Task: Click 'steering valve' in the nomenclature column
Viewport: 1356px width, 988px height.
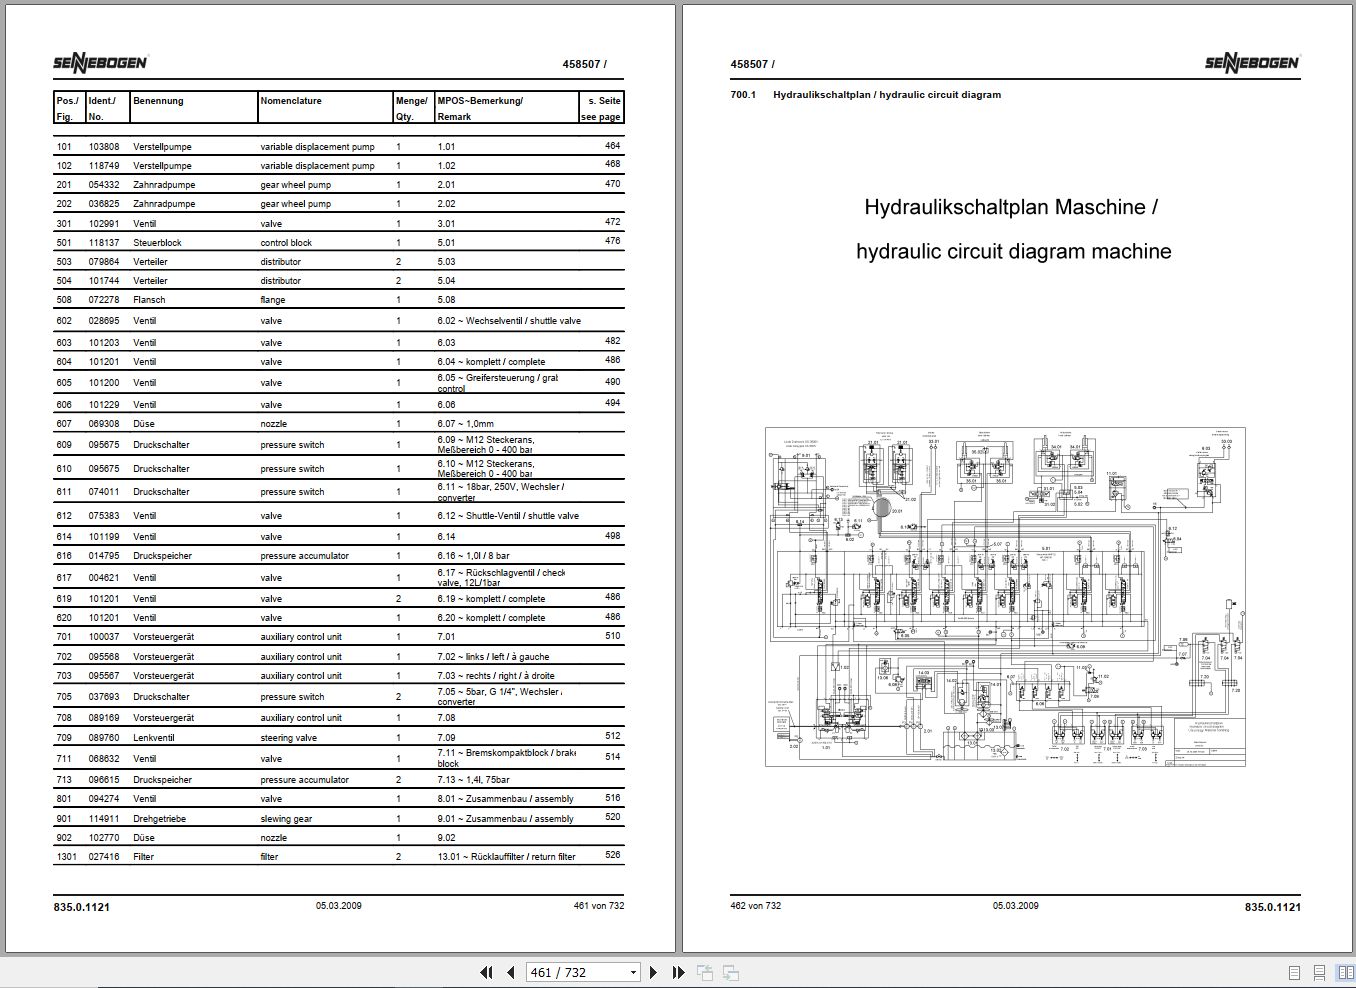Action: click(289, 738)
